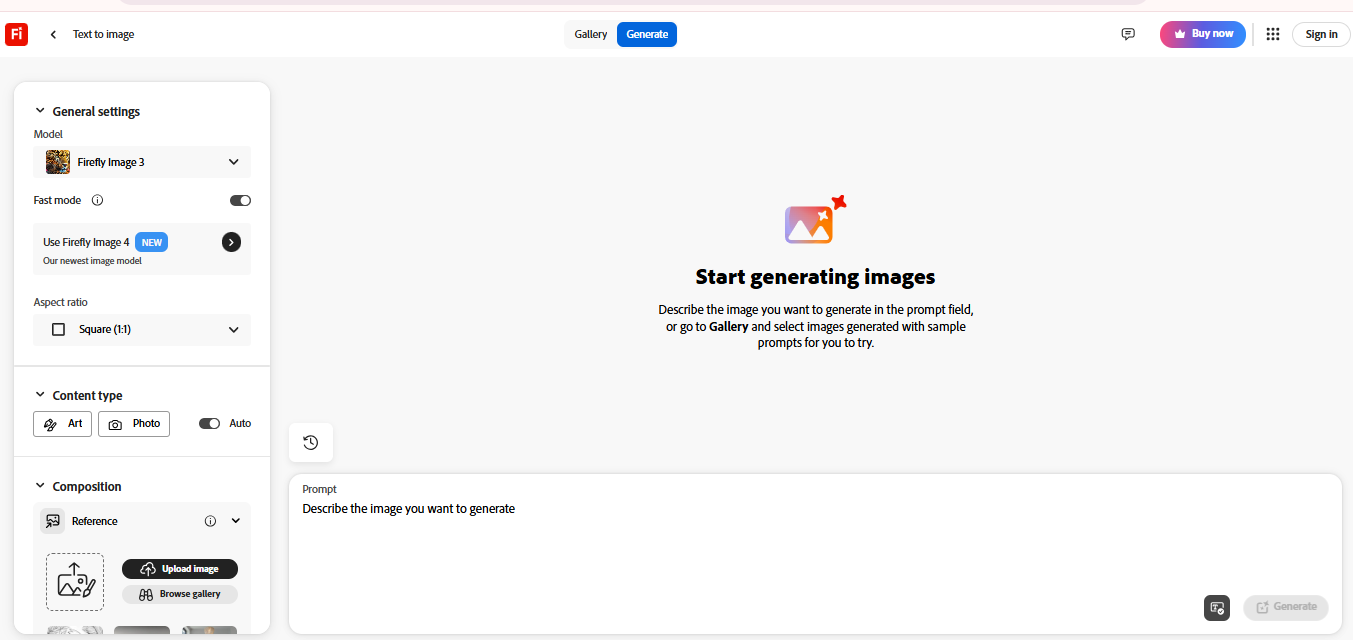Select the Photo content type
Screen dimensions: 1353x640
coord(134,424)
